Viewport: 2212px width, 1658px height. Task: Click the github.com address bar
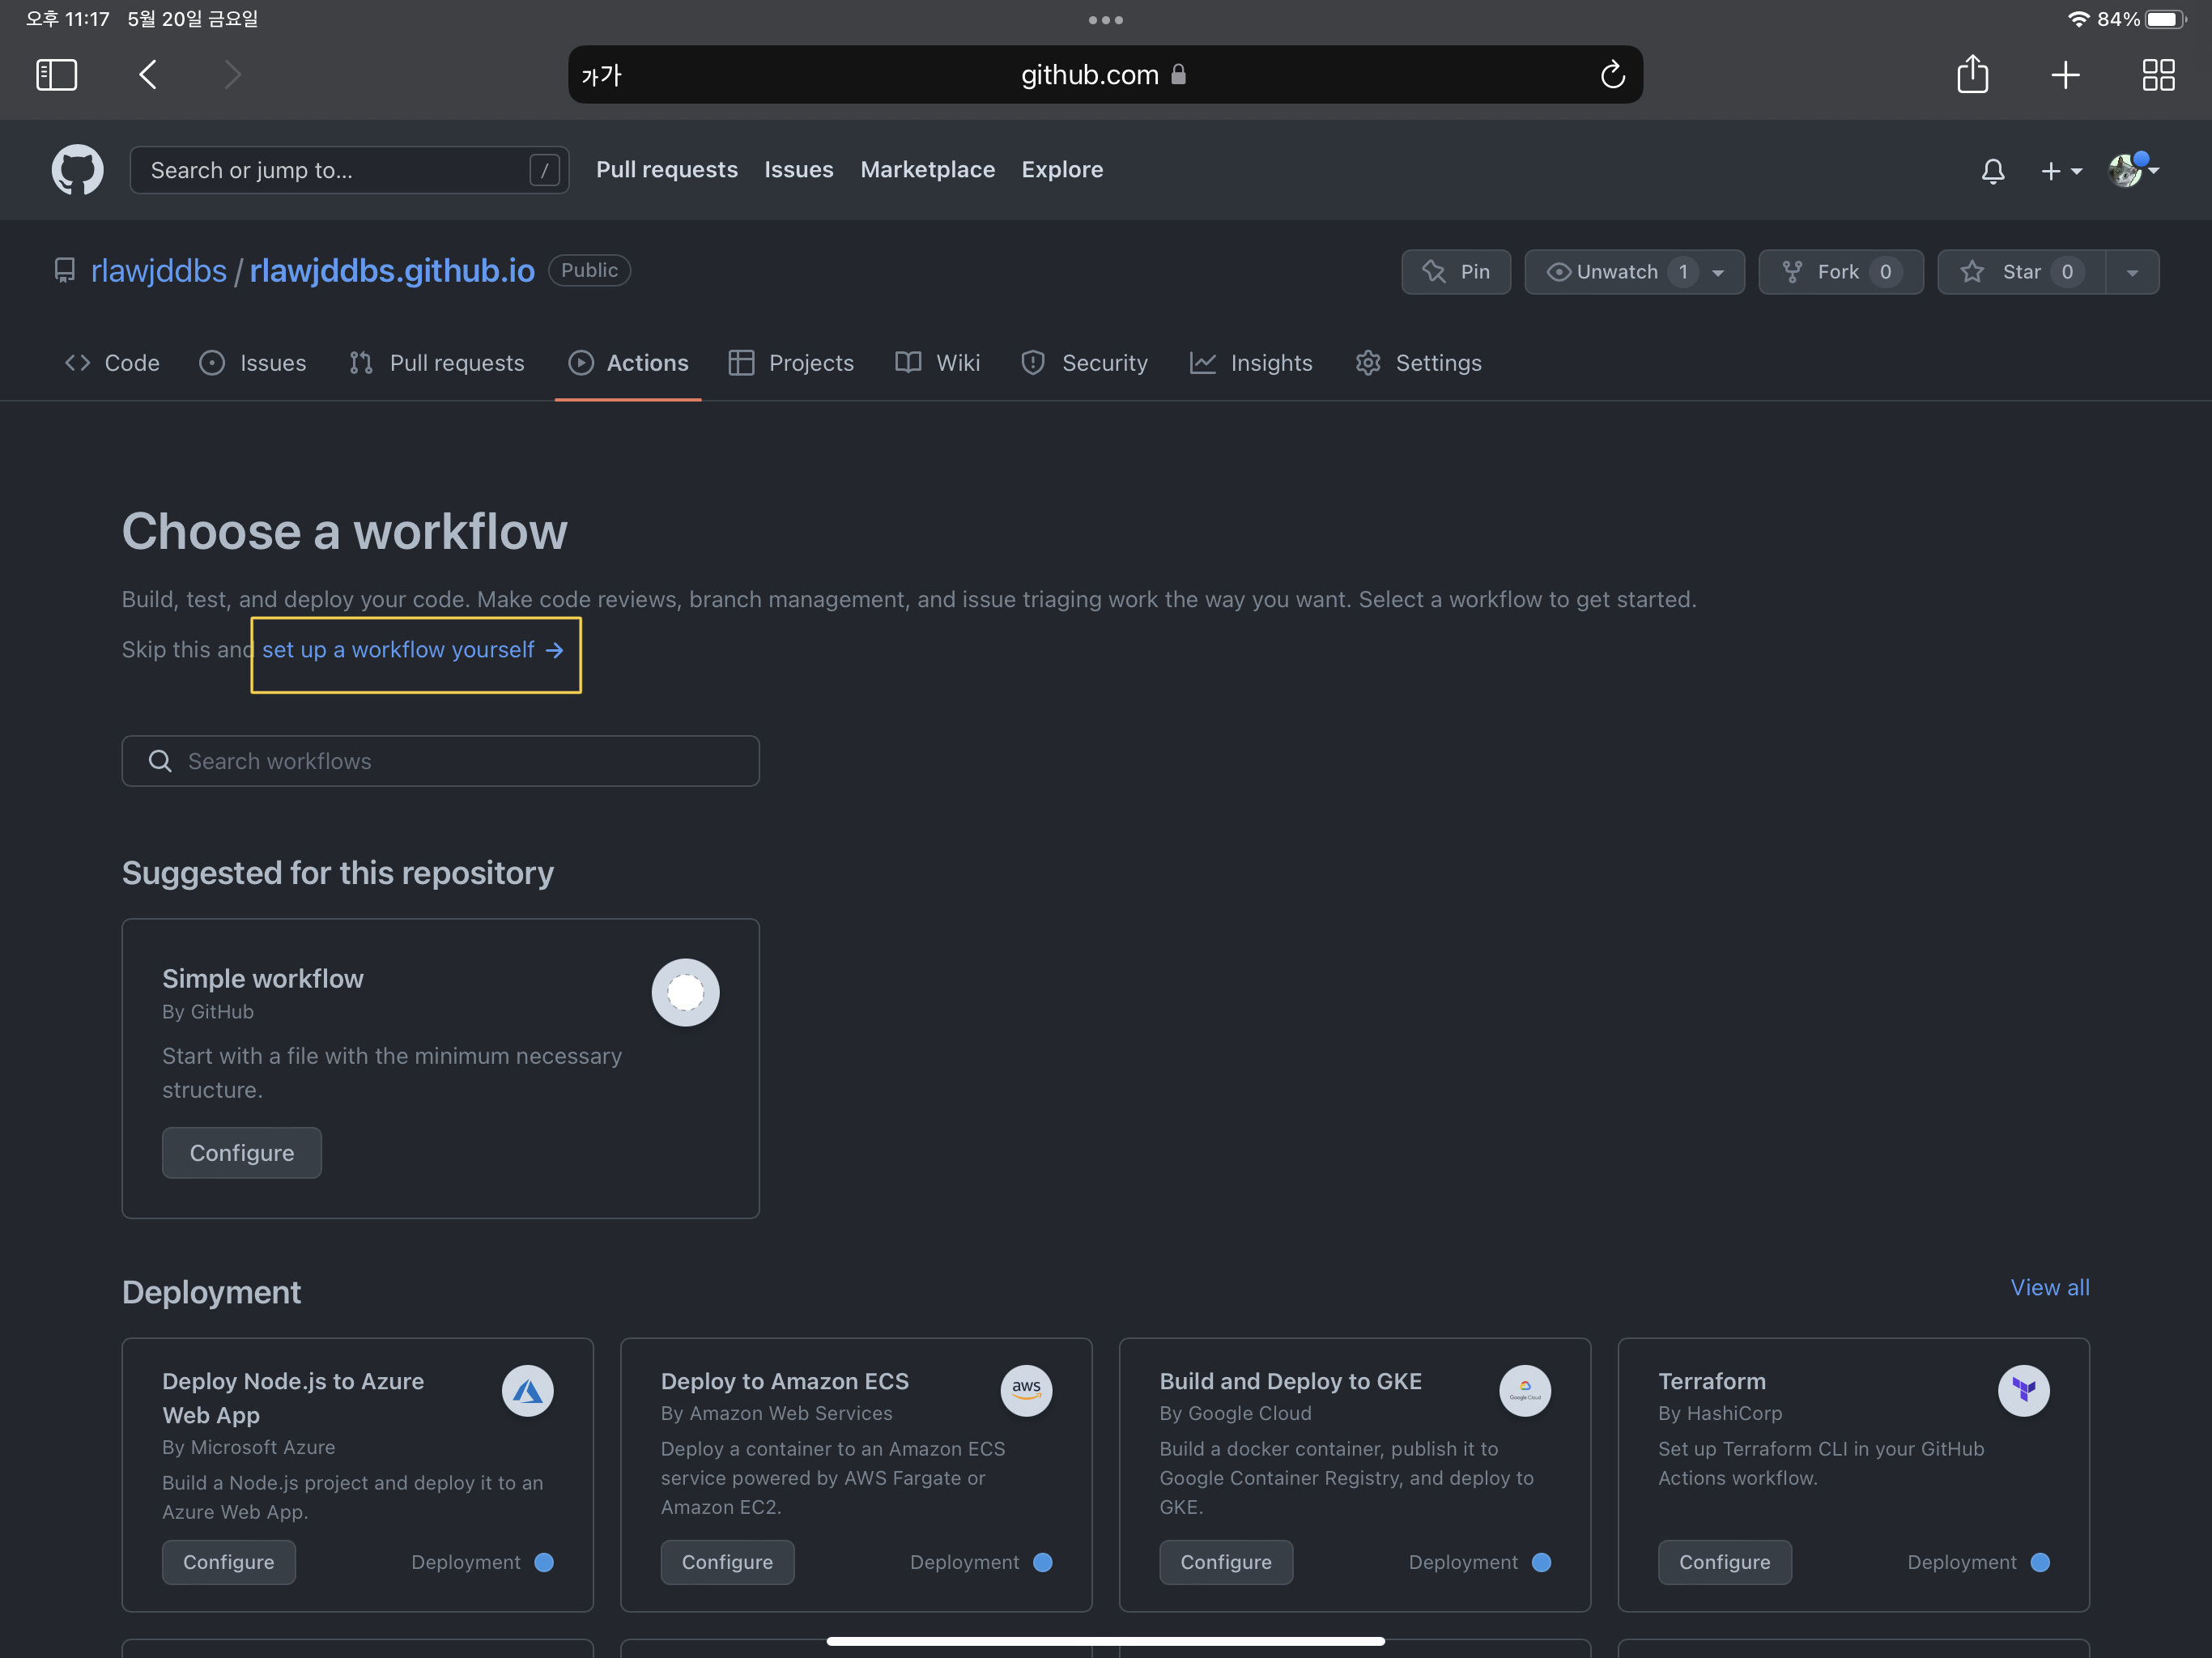pos(1105,75)
